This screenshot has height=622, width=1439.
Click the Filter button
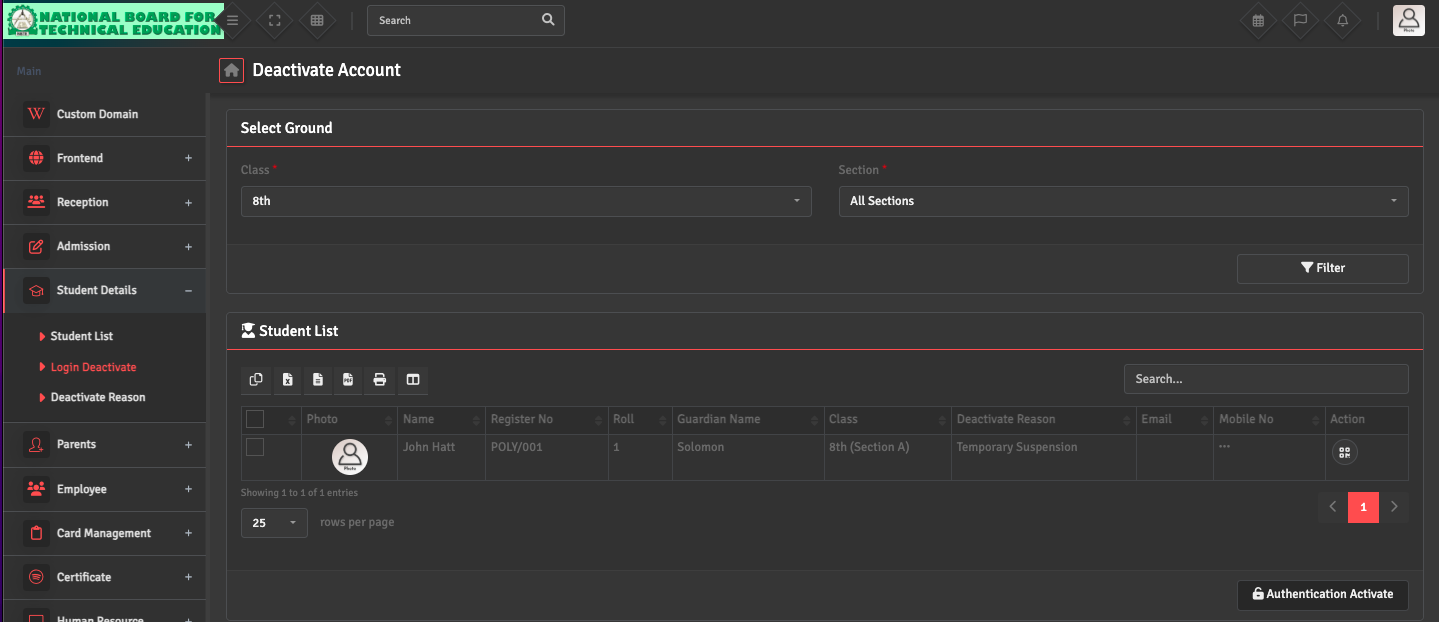pos(1322,268)
